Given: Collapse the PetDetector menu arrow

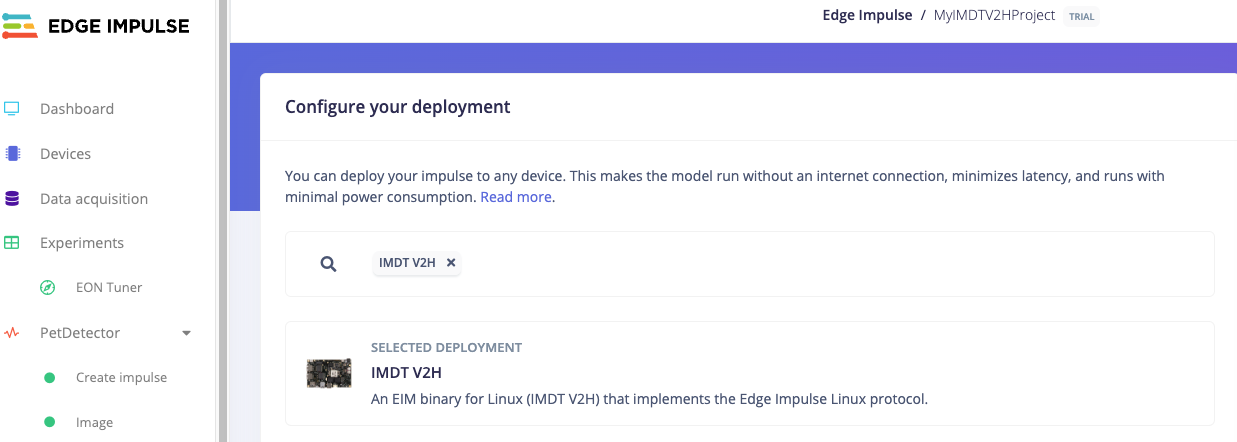Looking at the screenshot, I should click(x=186, y=333).
